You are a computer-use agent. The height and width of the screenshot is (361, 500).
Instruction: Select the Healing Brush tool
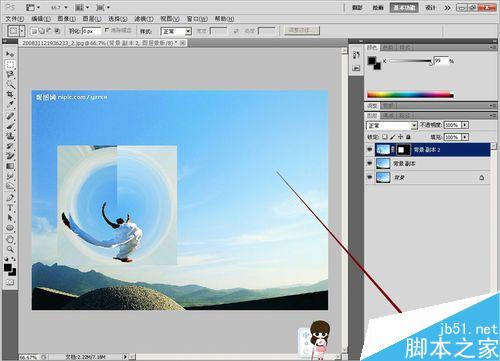[10, 116]
